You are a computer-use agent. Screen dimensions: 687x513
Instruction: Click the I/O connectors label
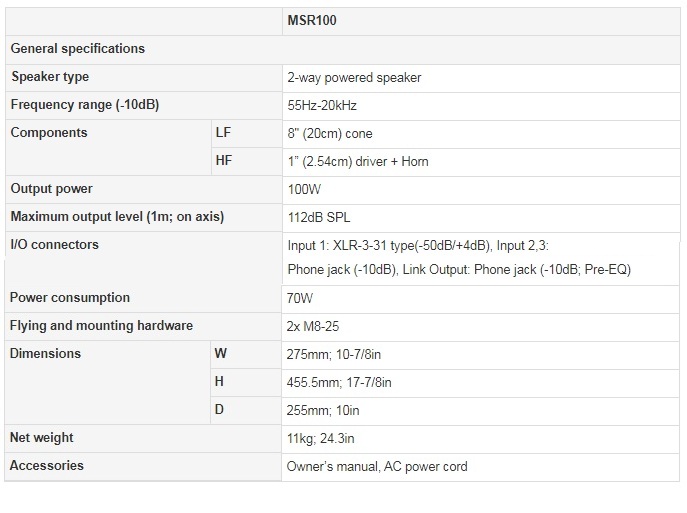(54, 244)
